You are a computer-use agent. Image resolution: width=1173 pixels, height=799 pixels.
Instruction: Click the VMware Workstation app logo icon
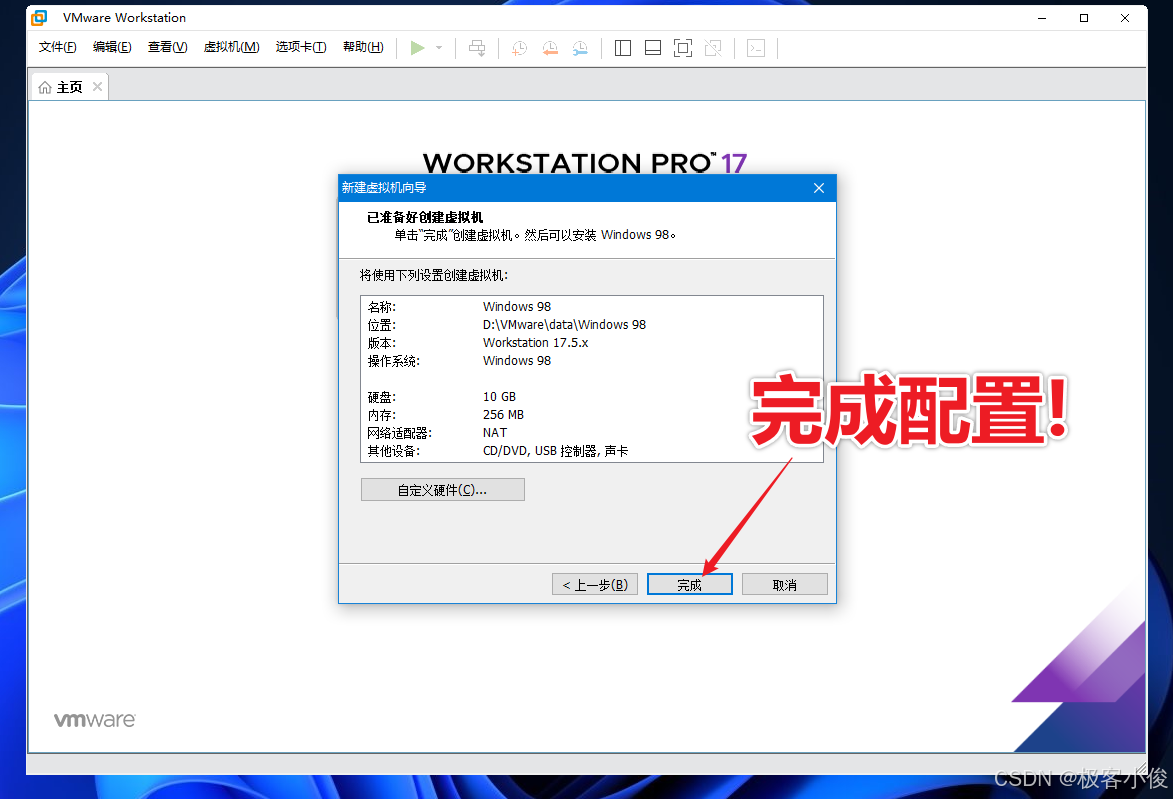click(x=40, y=17)
